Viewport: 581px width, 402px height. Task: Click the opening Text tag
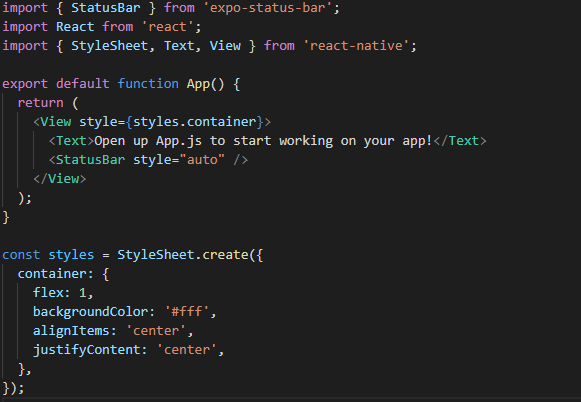(71, 141)
